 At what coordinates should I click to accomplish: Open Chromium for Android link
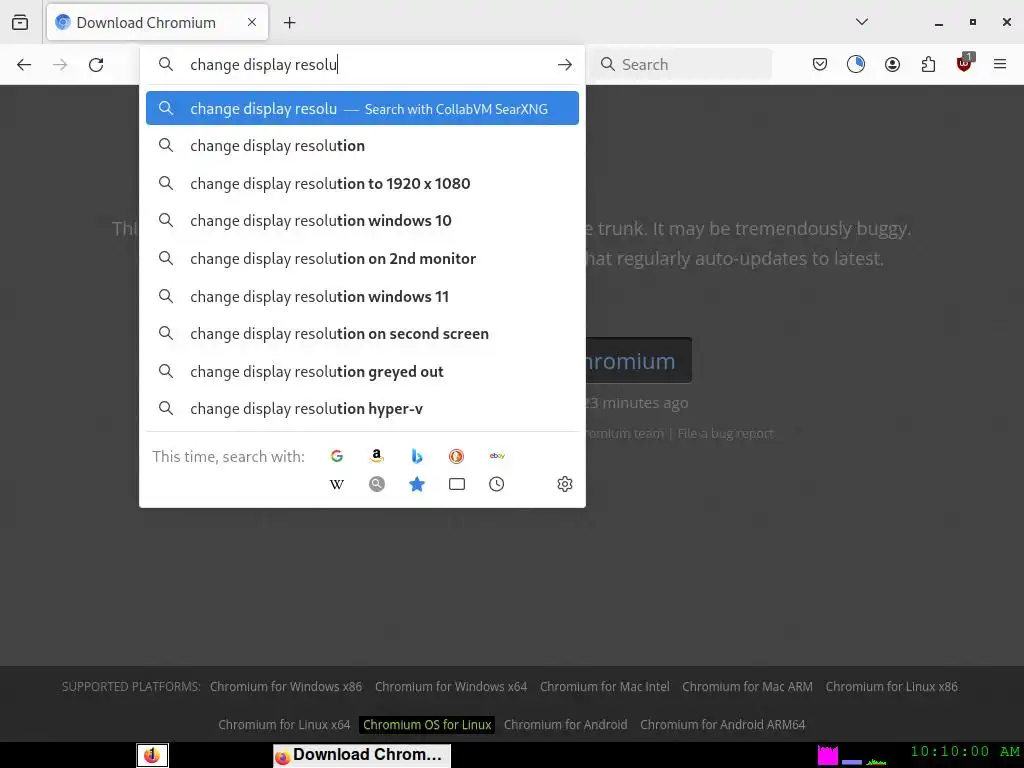pos(566,724)
